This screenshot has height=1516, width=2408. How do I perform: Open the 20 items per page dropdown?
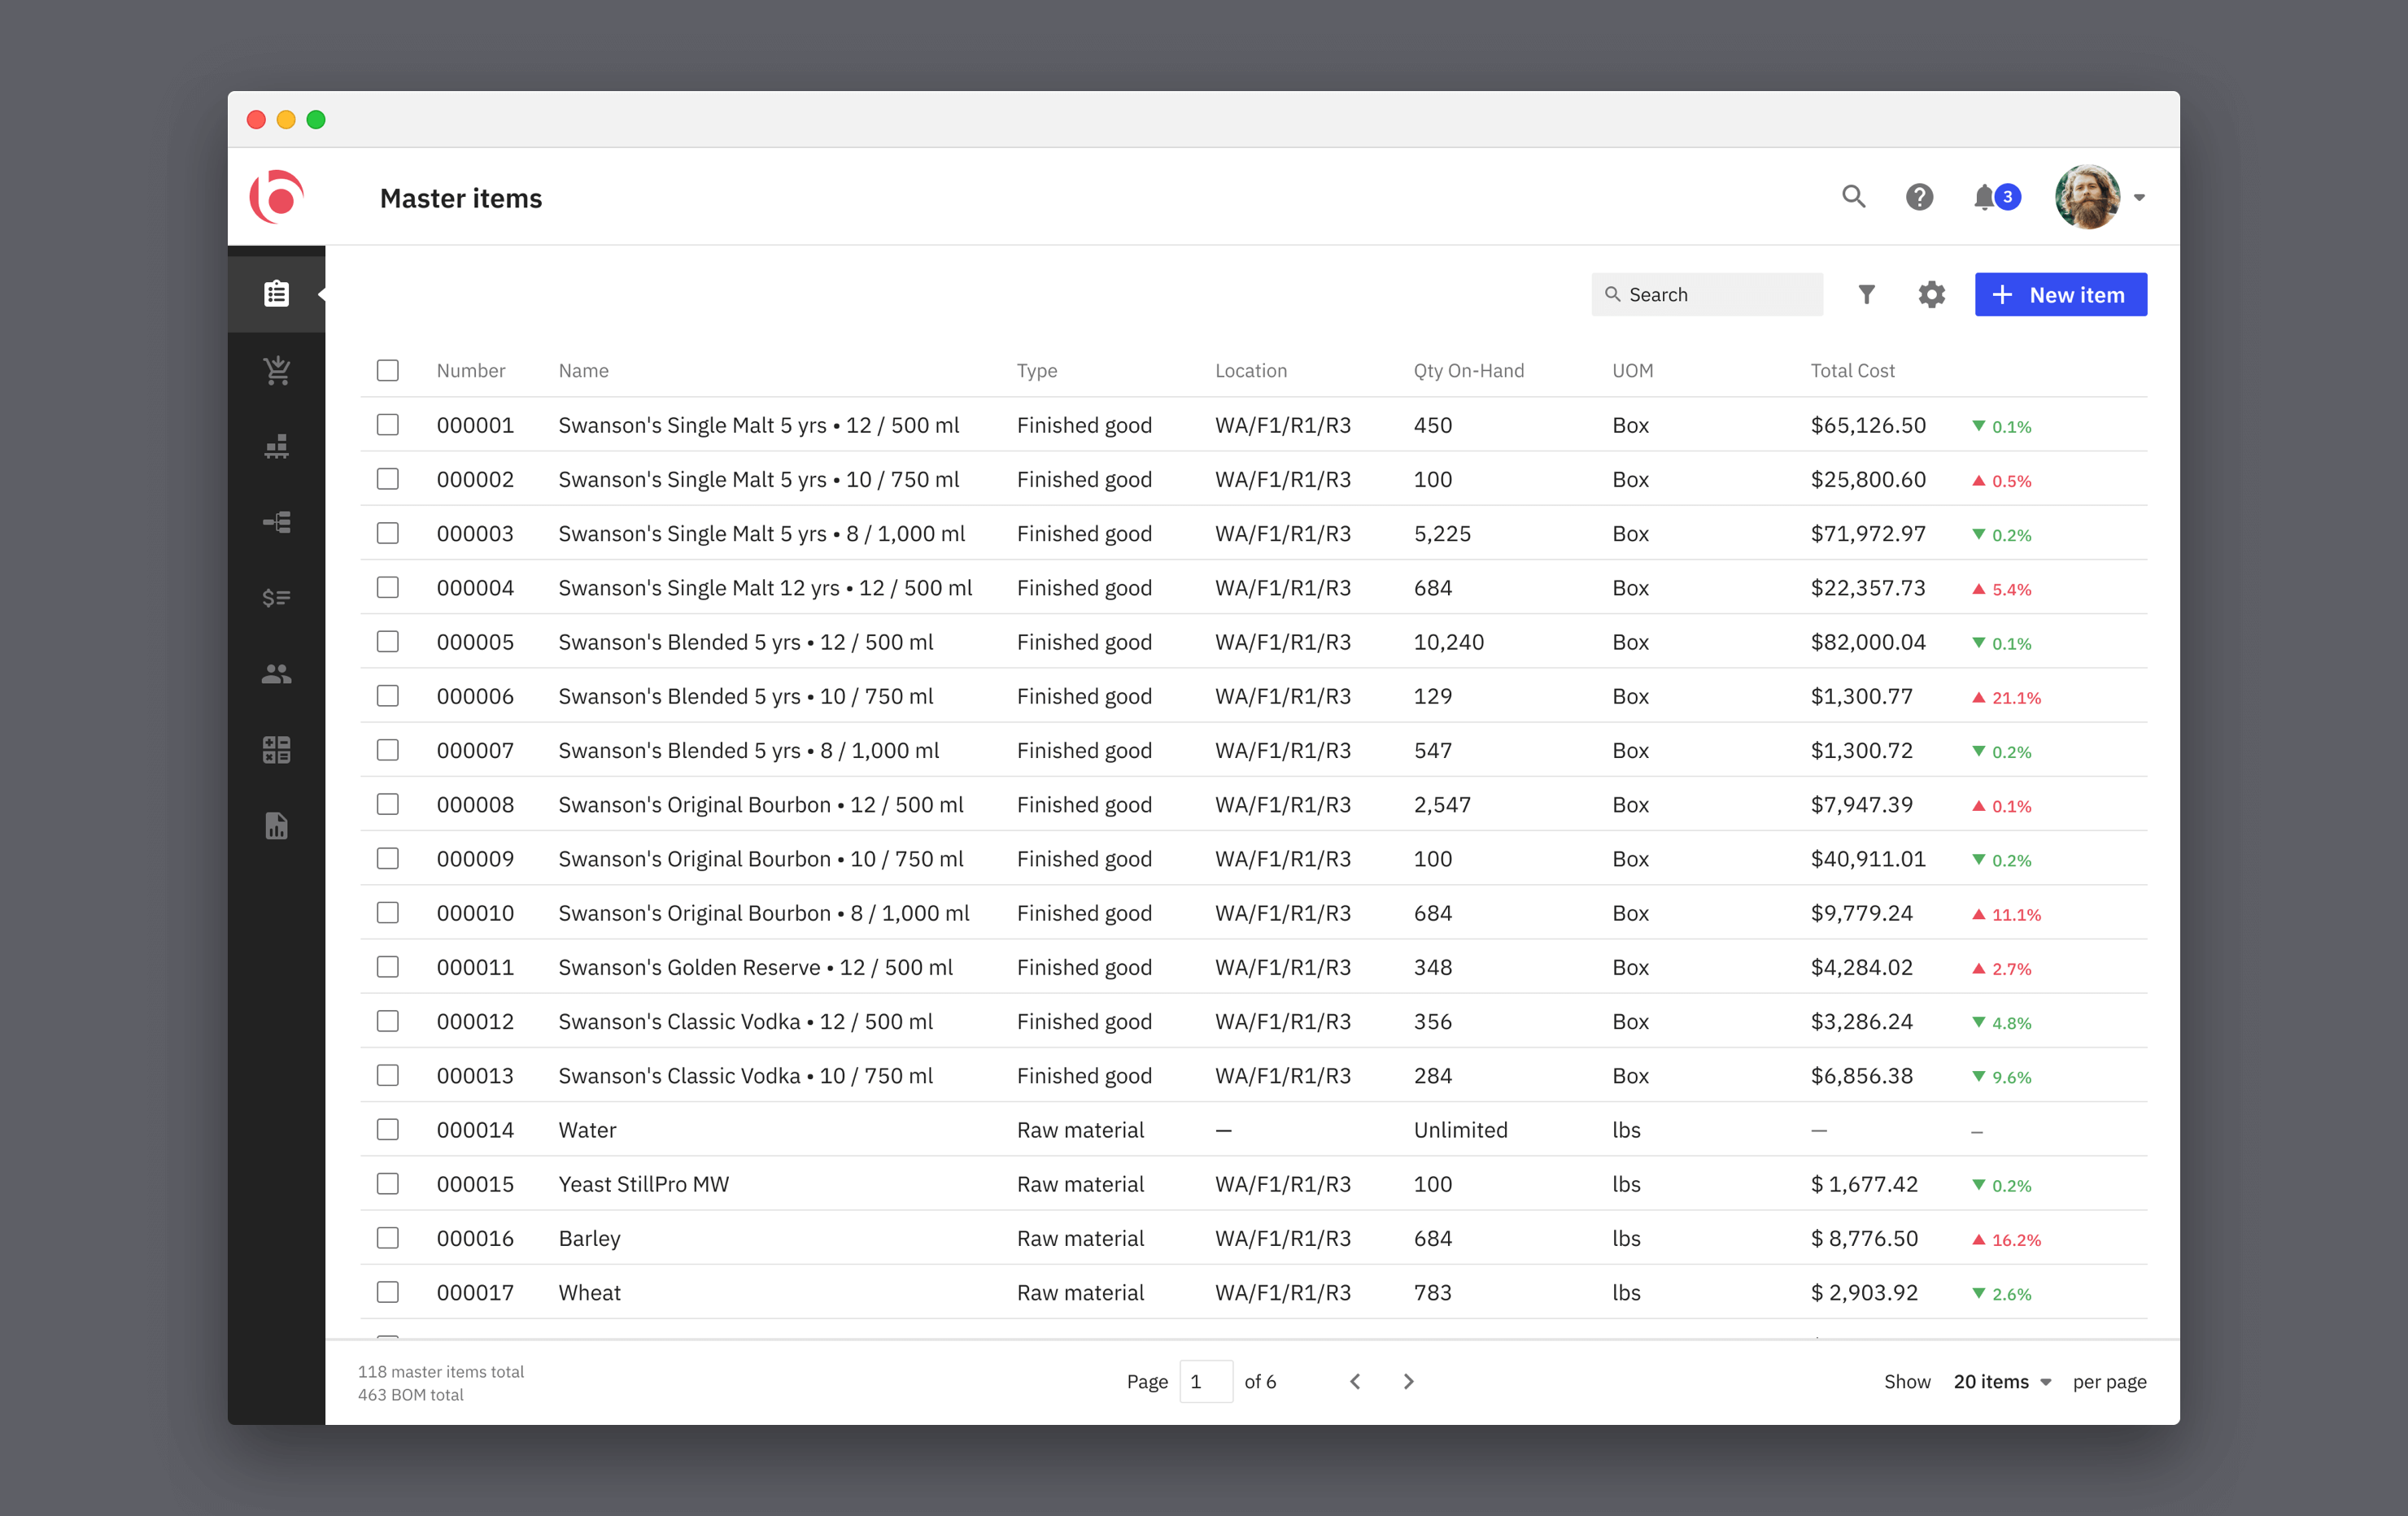2001,1381
